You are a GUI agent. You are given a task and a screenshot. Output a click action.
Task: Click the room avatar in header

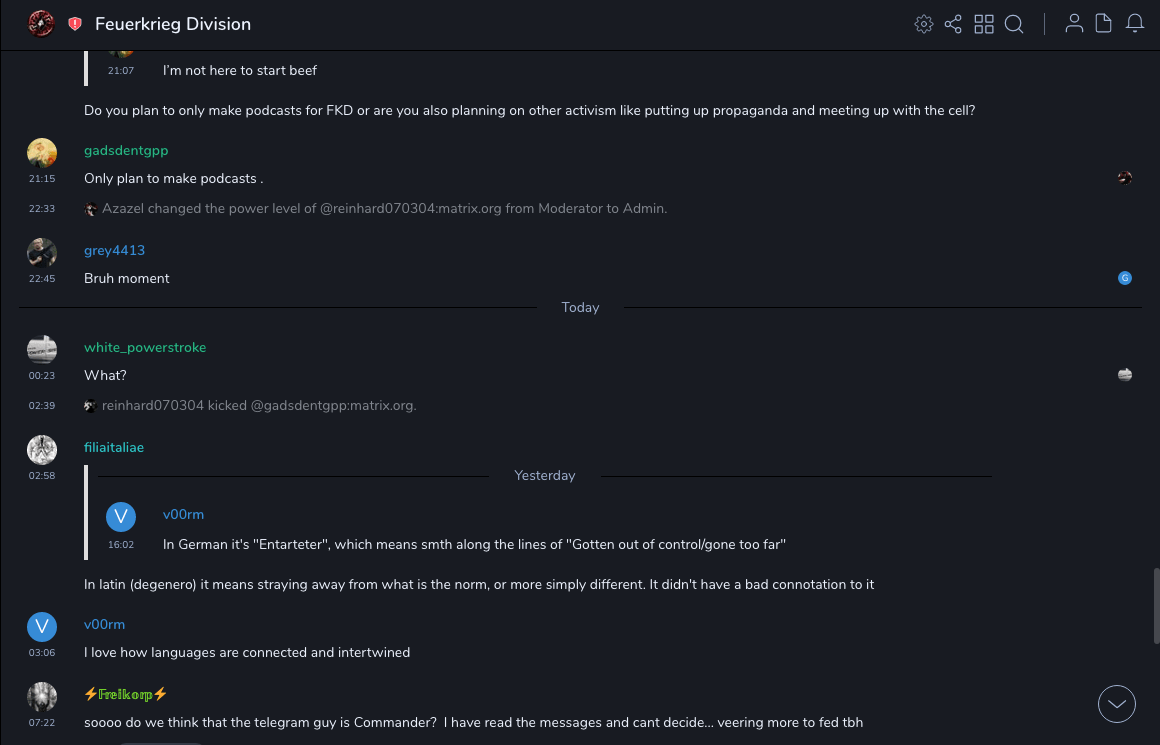click(x=41, y=24)
